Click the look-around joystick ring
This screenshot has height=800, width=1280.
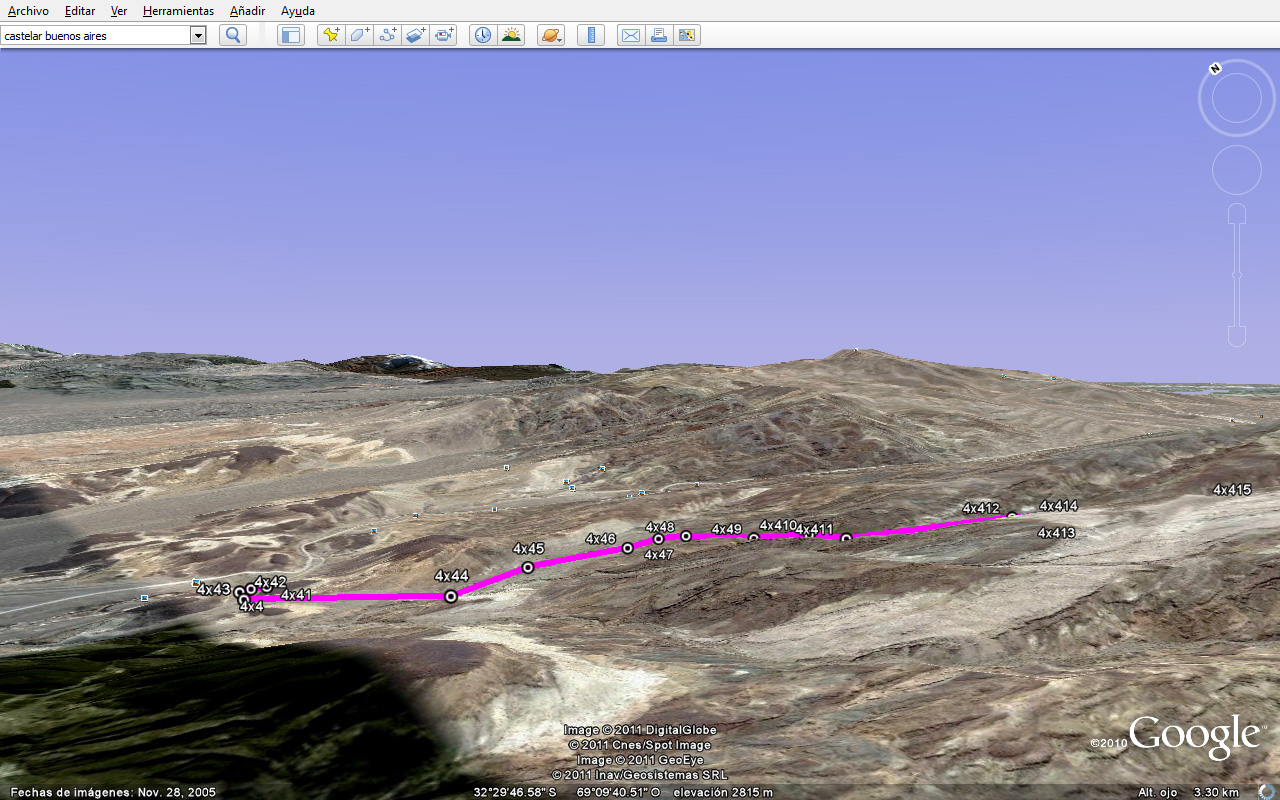point(1237,98)
